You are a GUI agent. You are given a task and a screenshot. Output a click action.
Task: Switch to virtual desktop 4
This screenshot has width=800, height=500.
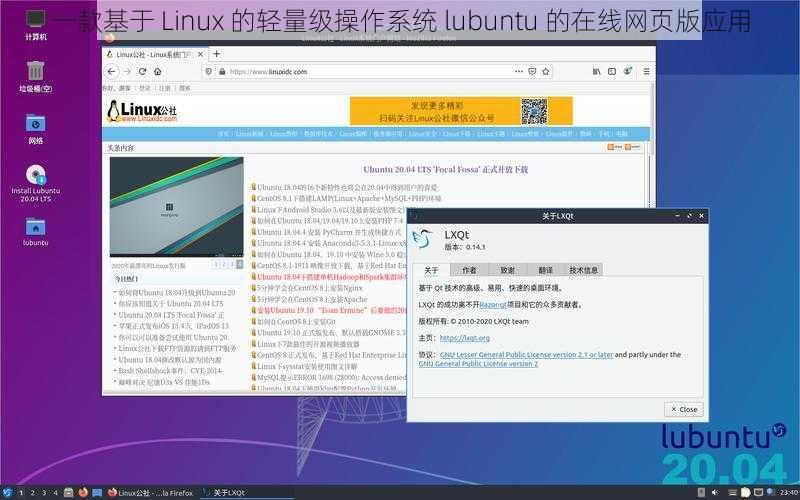56,493
